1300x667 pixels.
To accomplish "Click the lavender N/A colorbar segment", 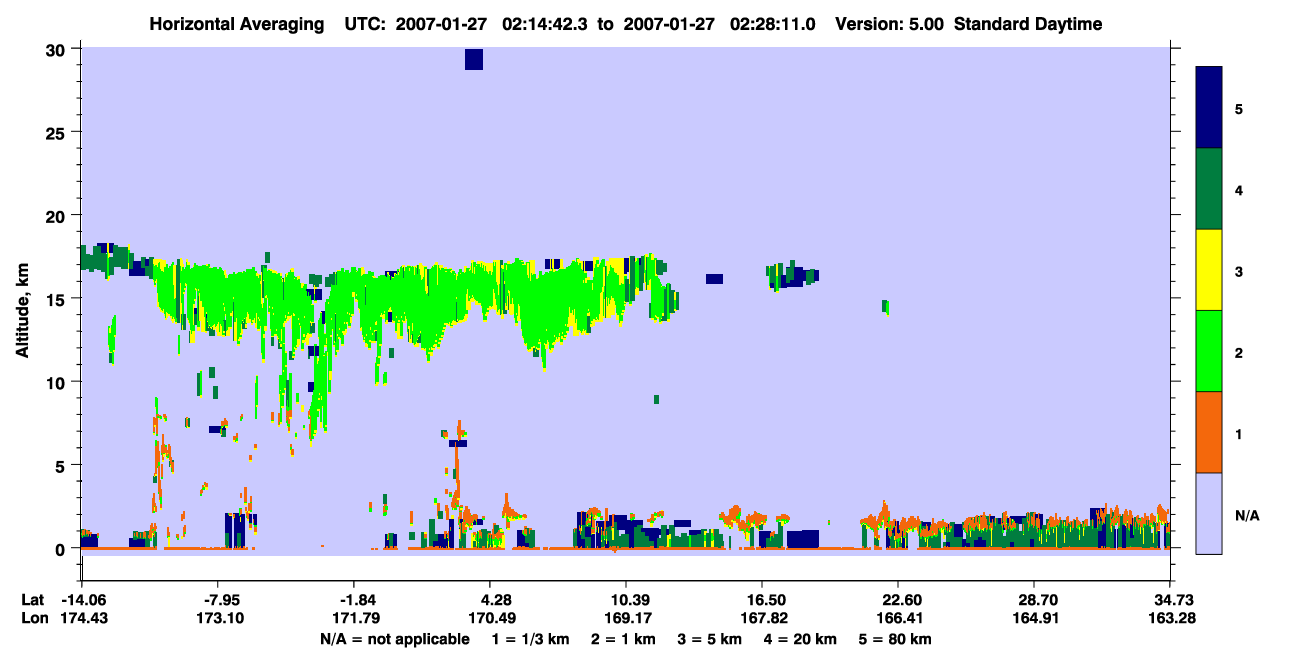I will tap(1209, 513).
